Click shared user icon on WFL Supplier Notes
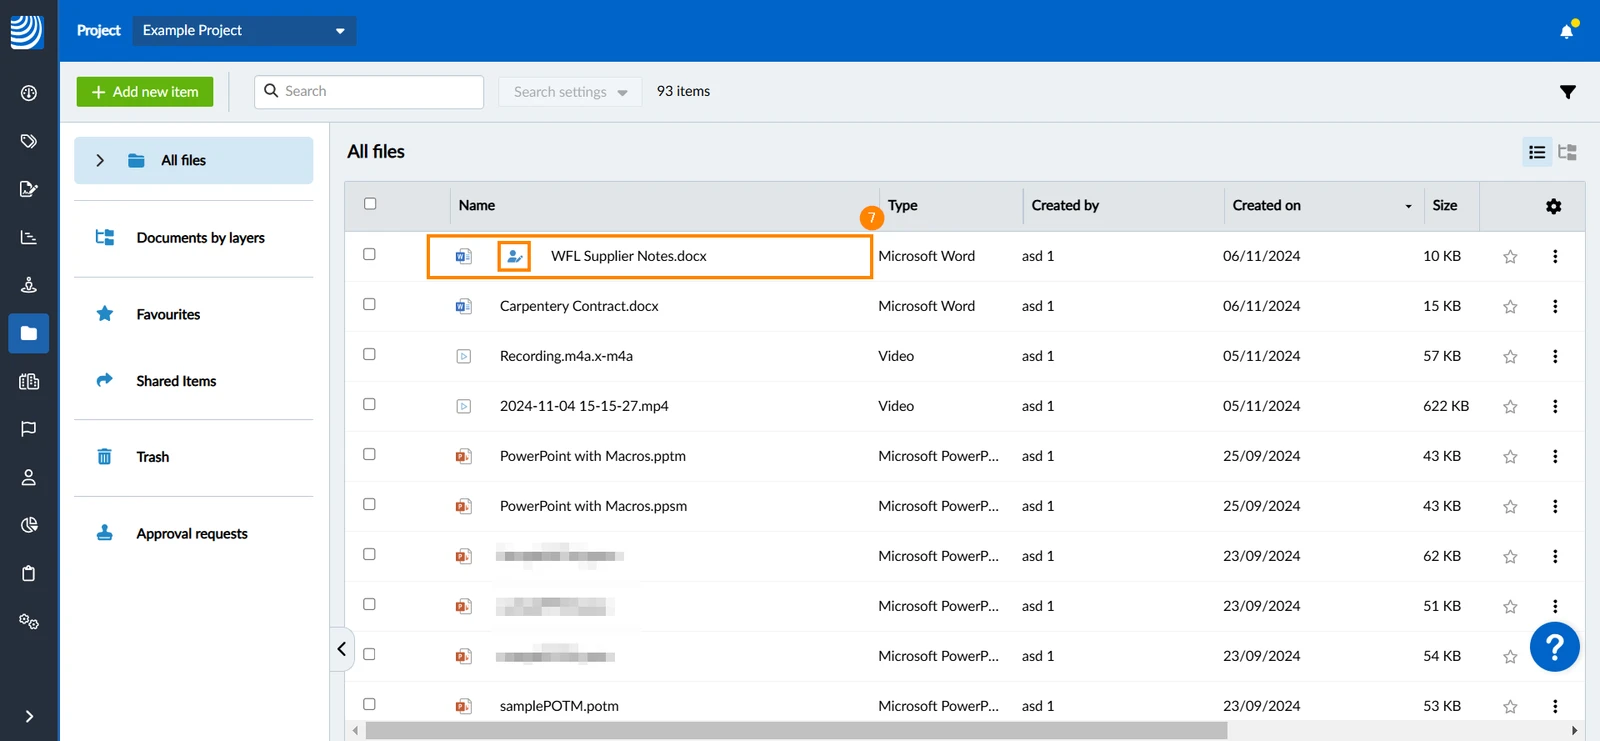1600x741 pixels. click(x=514, y=256)
